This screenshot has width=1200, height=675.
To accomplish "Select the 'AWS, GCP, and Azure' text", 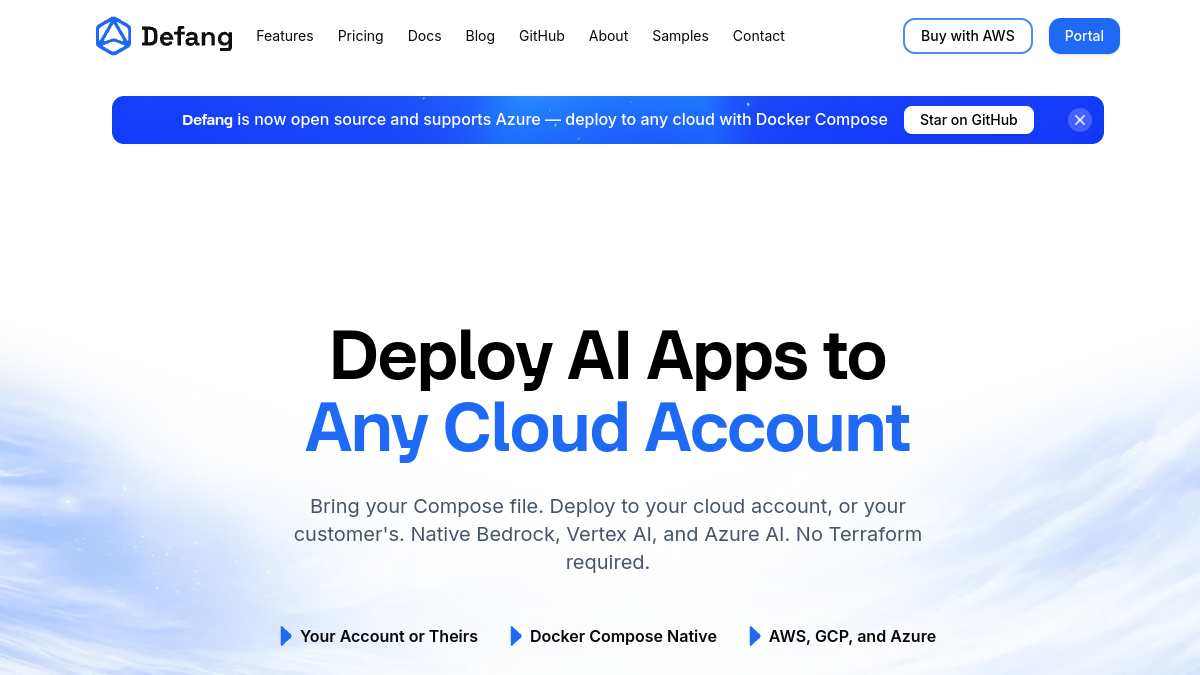I will point(852,636).
